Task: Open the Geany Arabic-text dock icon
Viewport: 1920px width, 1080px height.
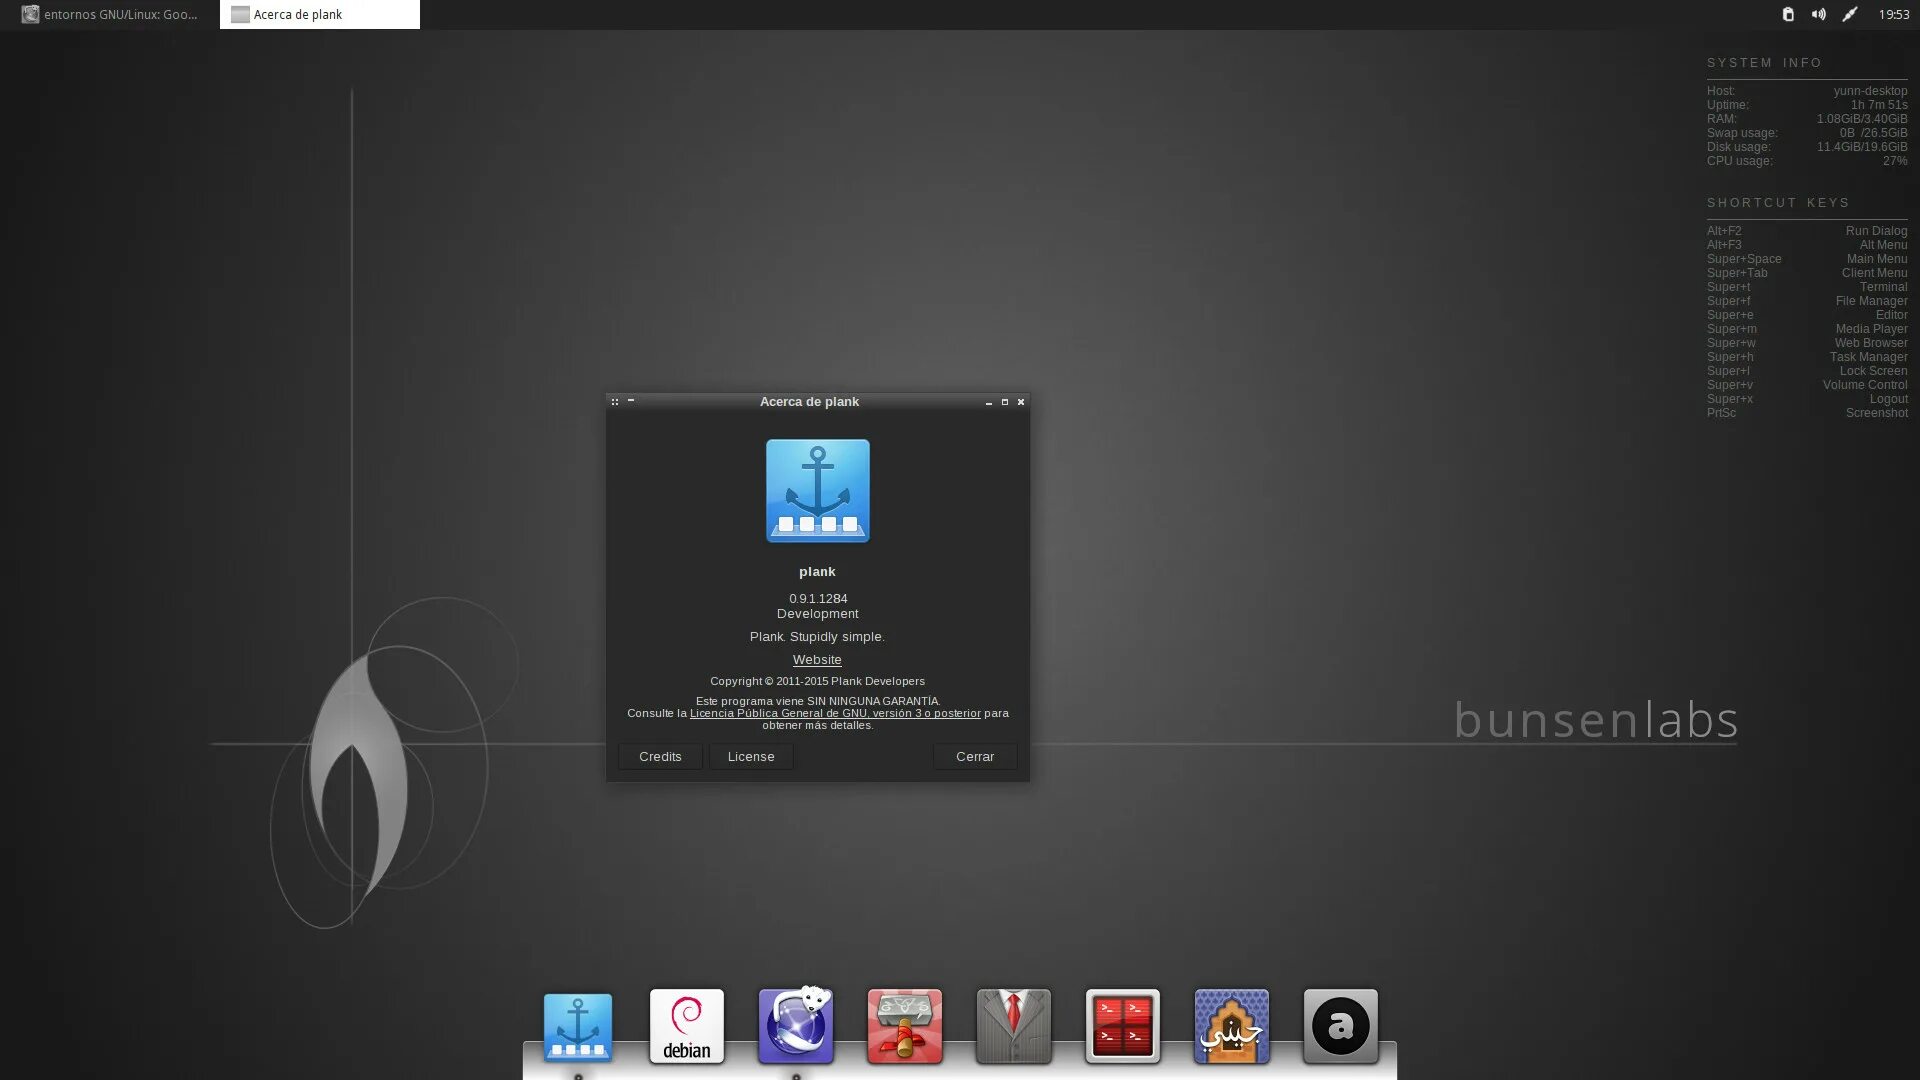Action: coord(1232,1027)
